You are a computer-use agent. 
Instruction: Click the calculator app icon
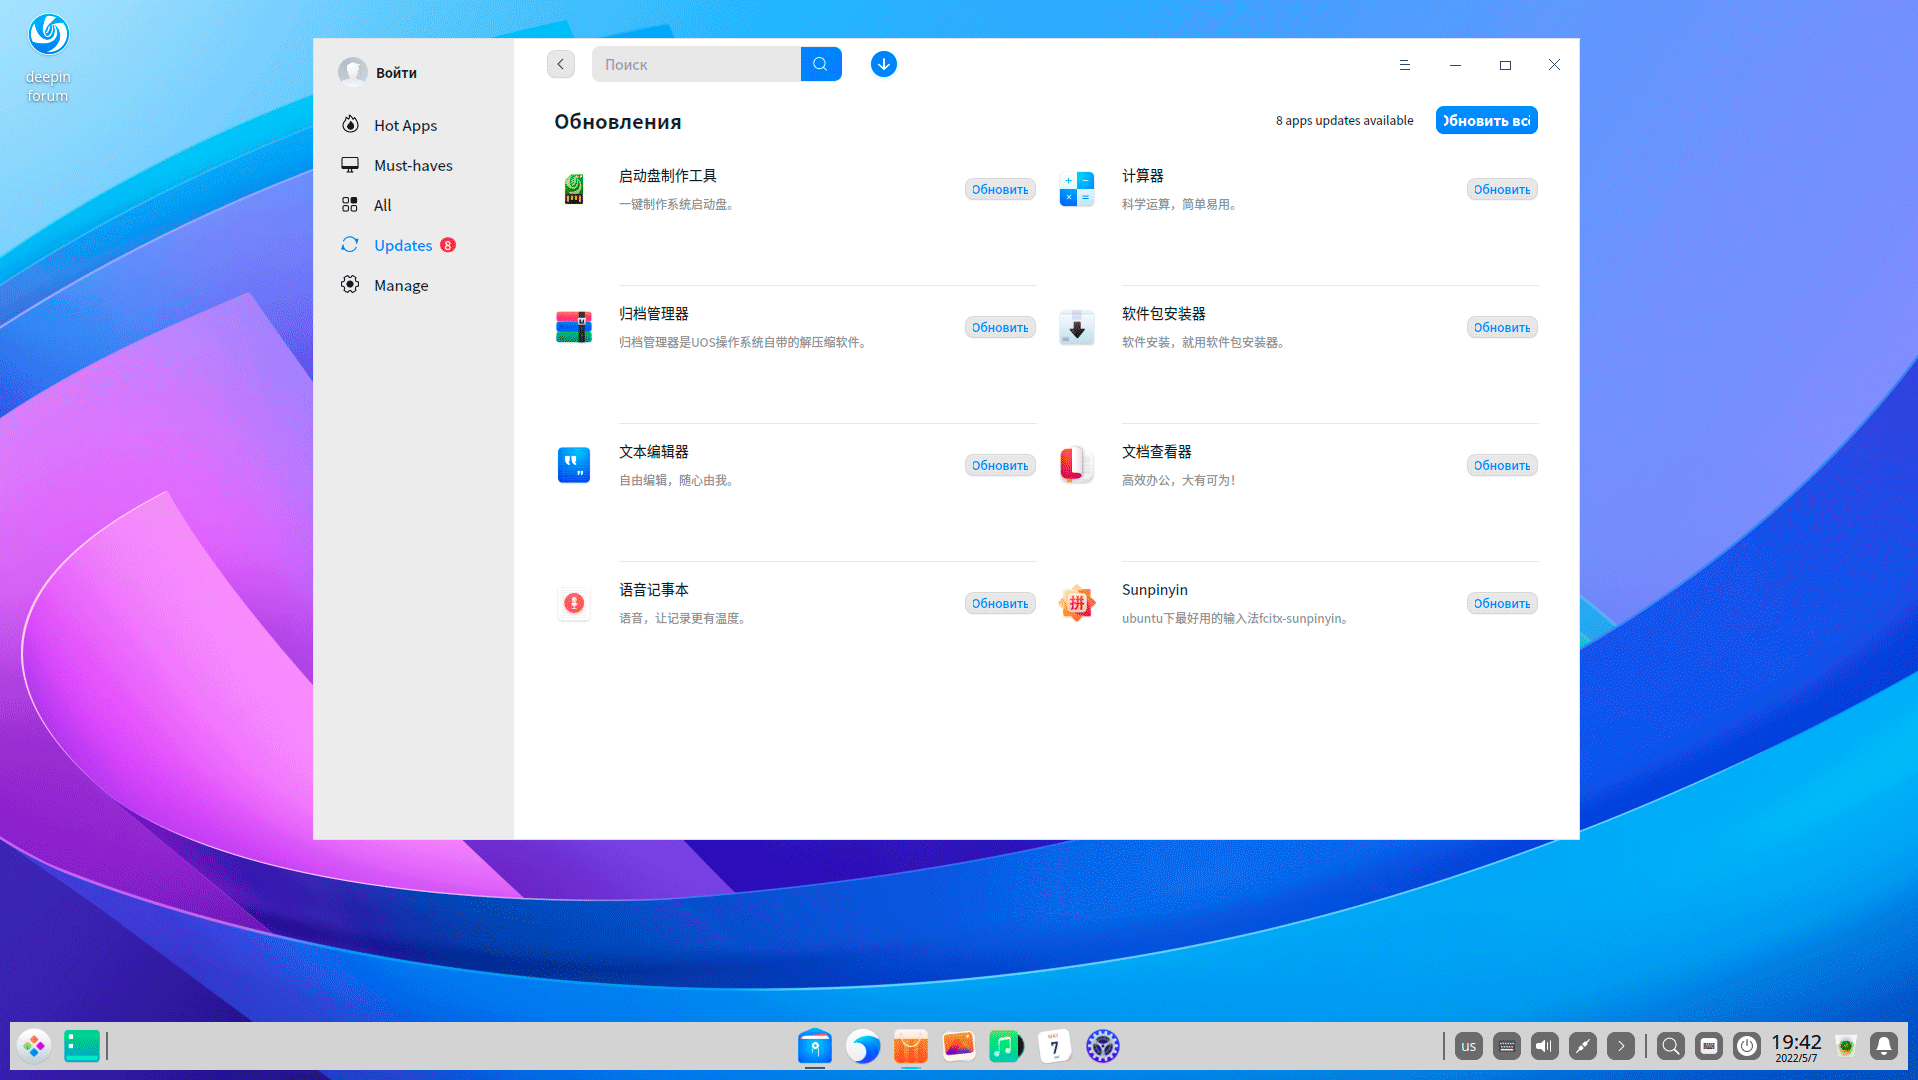1076,189
